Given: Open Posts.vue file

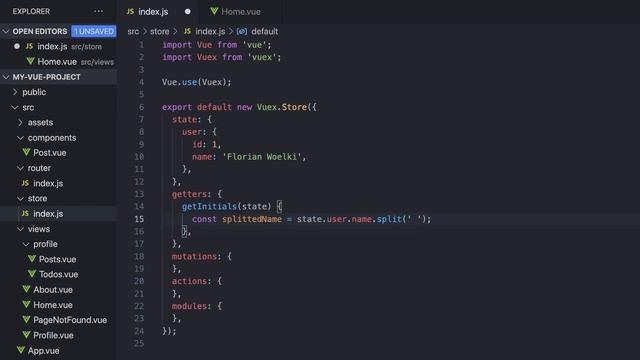Looking at the screenshot, I should point(58,259).
